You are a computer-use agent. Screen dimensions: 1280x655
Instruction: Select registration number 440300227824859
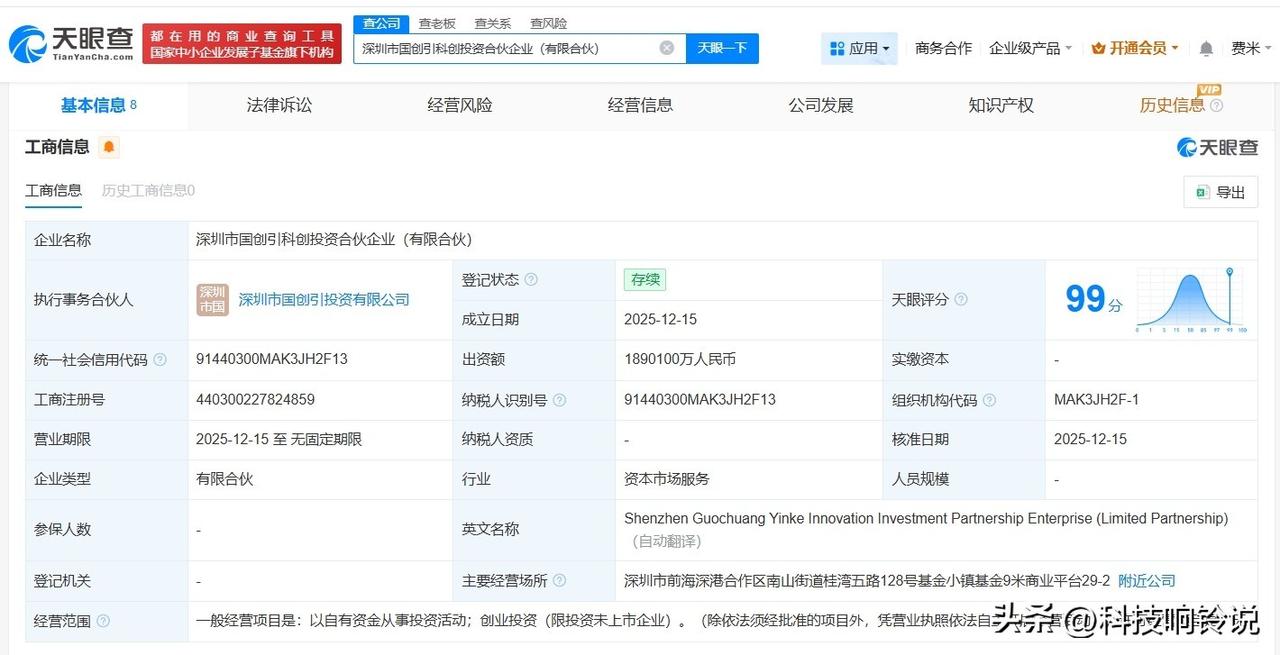coord(255,399)
